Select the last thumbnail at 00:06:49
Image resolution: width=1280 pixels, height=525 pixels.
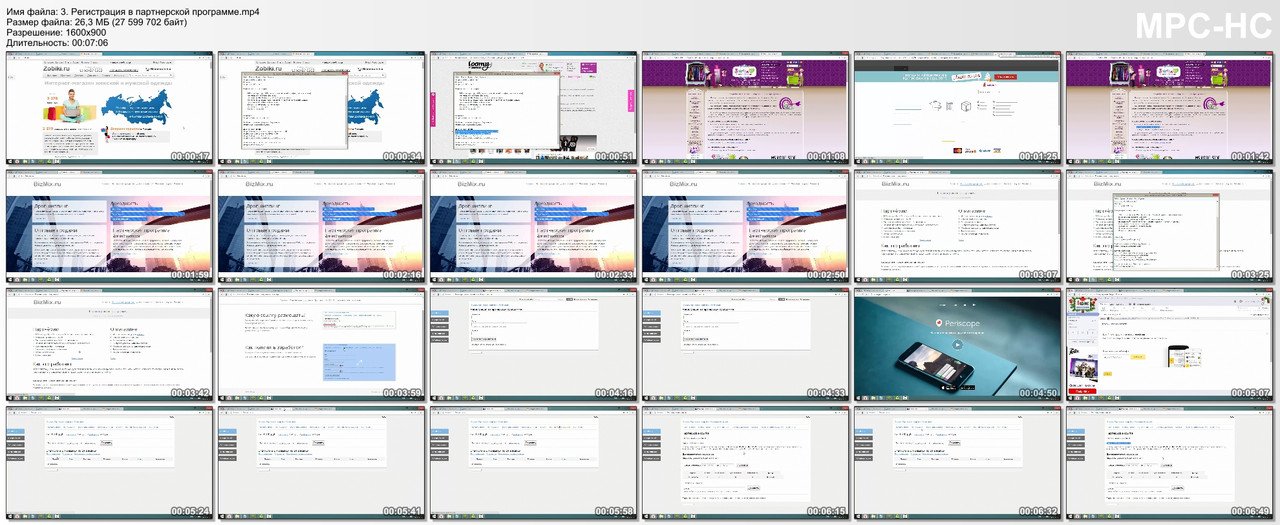pyautogui.click(x=1169, y=464)
